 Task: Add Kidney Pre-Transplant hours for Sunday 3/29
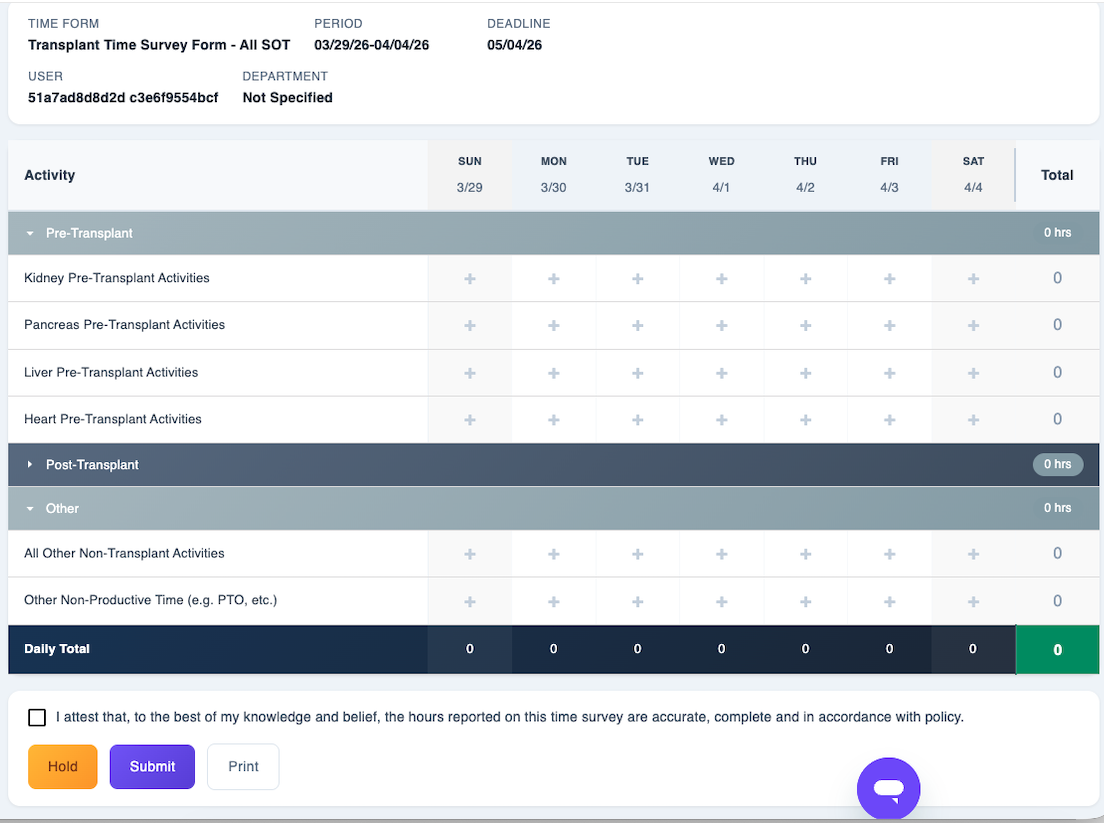(470, 279)
